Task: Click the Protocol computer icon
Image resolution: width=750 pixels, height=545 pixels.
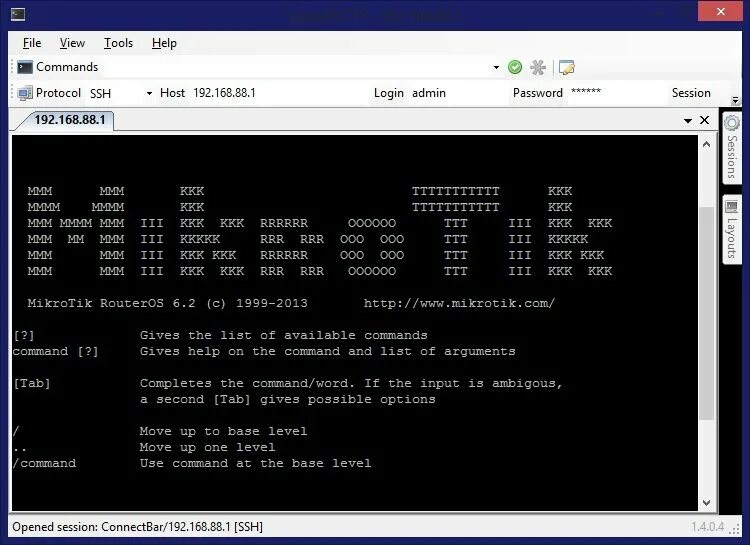Action: pyautogui.click(x=25, y=93)
